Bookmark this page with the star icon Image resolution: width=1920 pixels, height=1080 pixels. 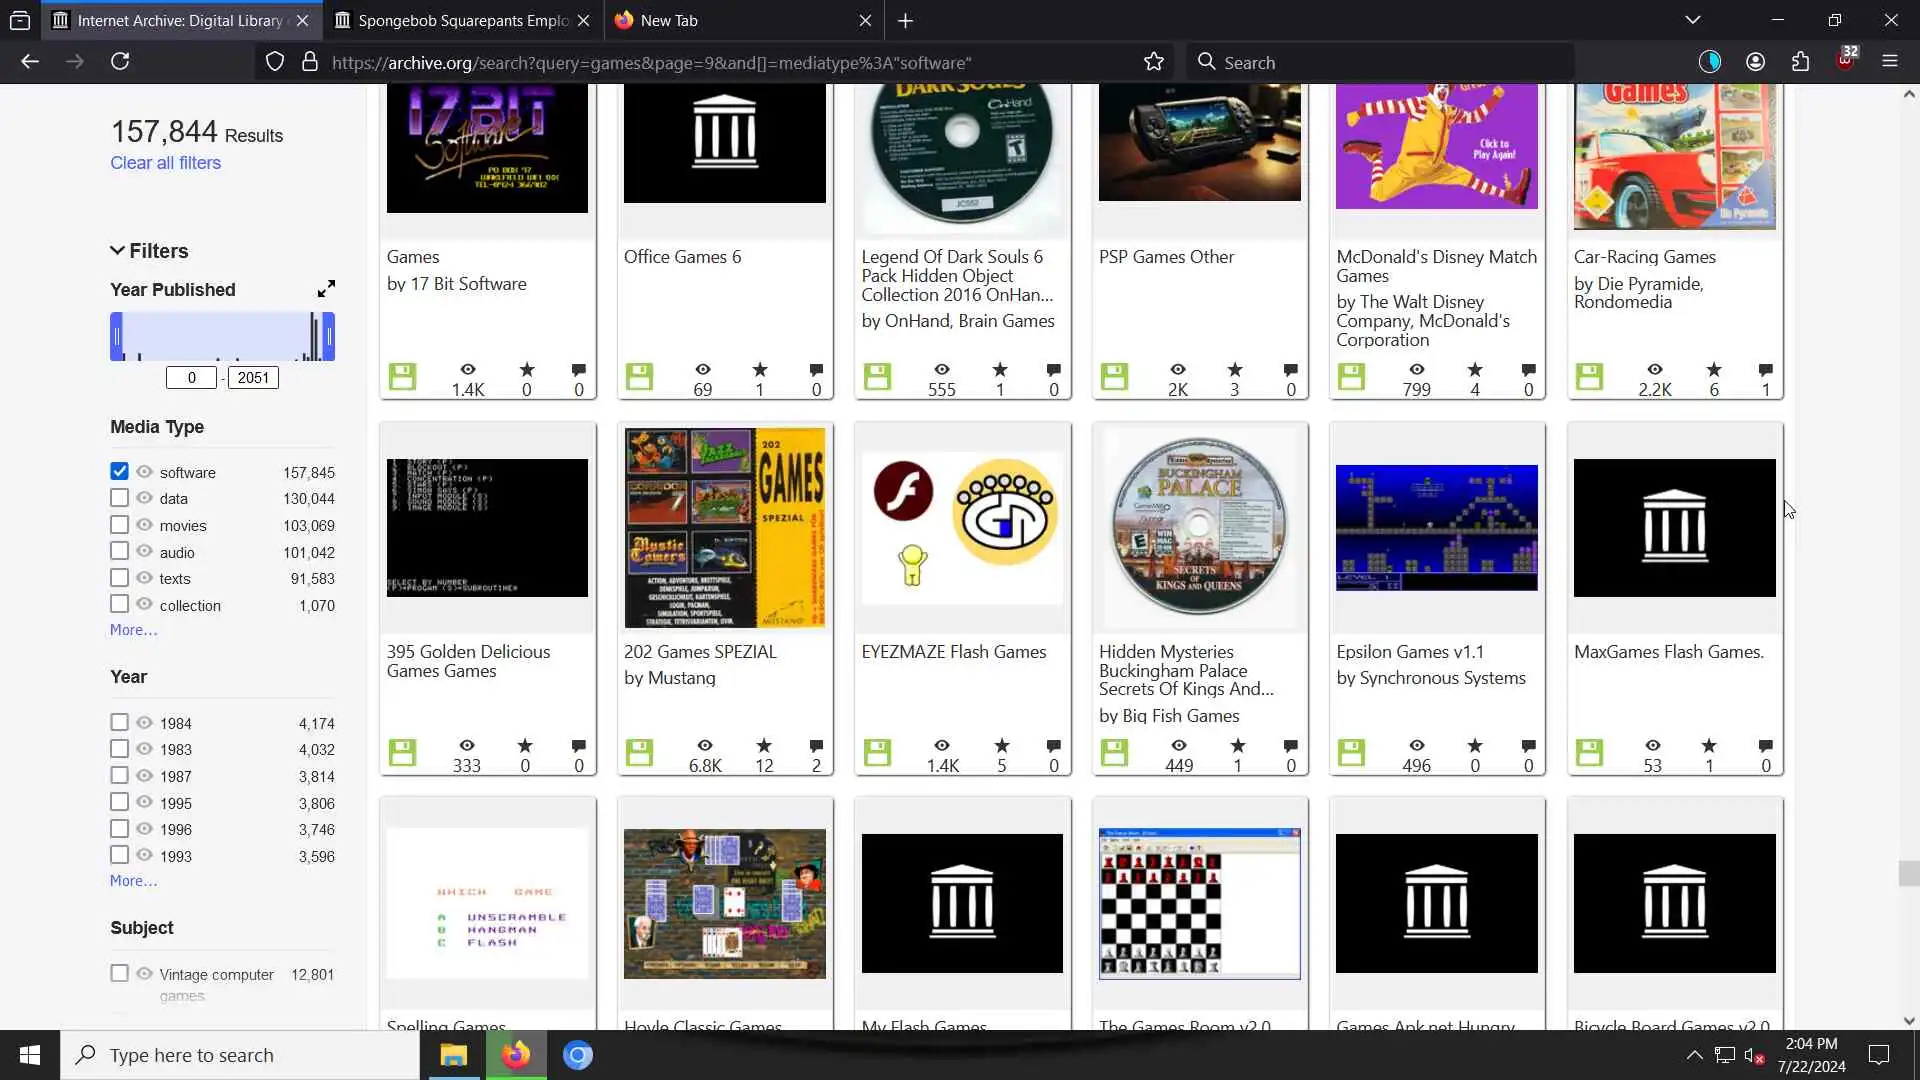pos(1154,62)
